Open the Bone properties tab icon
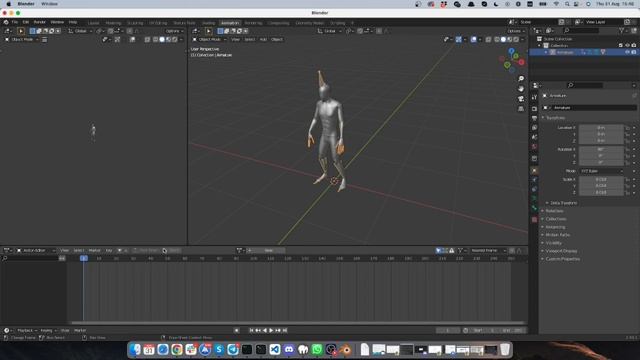Image resolution: width=640 pixels, height=360 pixels. pos(534,209)
